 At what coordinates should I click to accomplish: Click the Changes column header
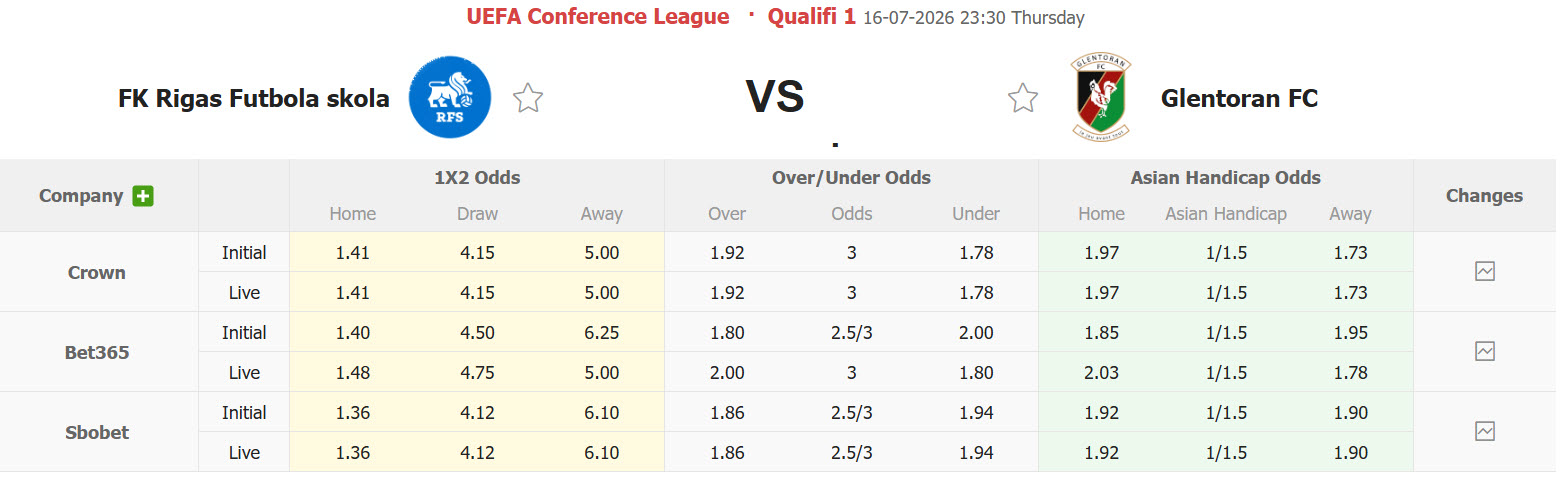coord(1485,196)
